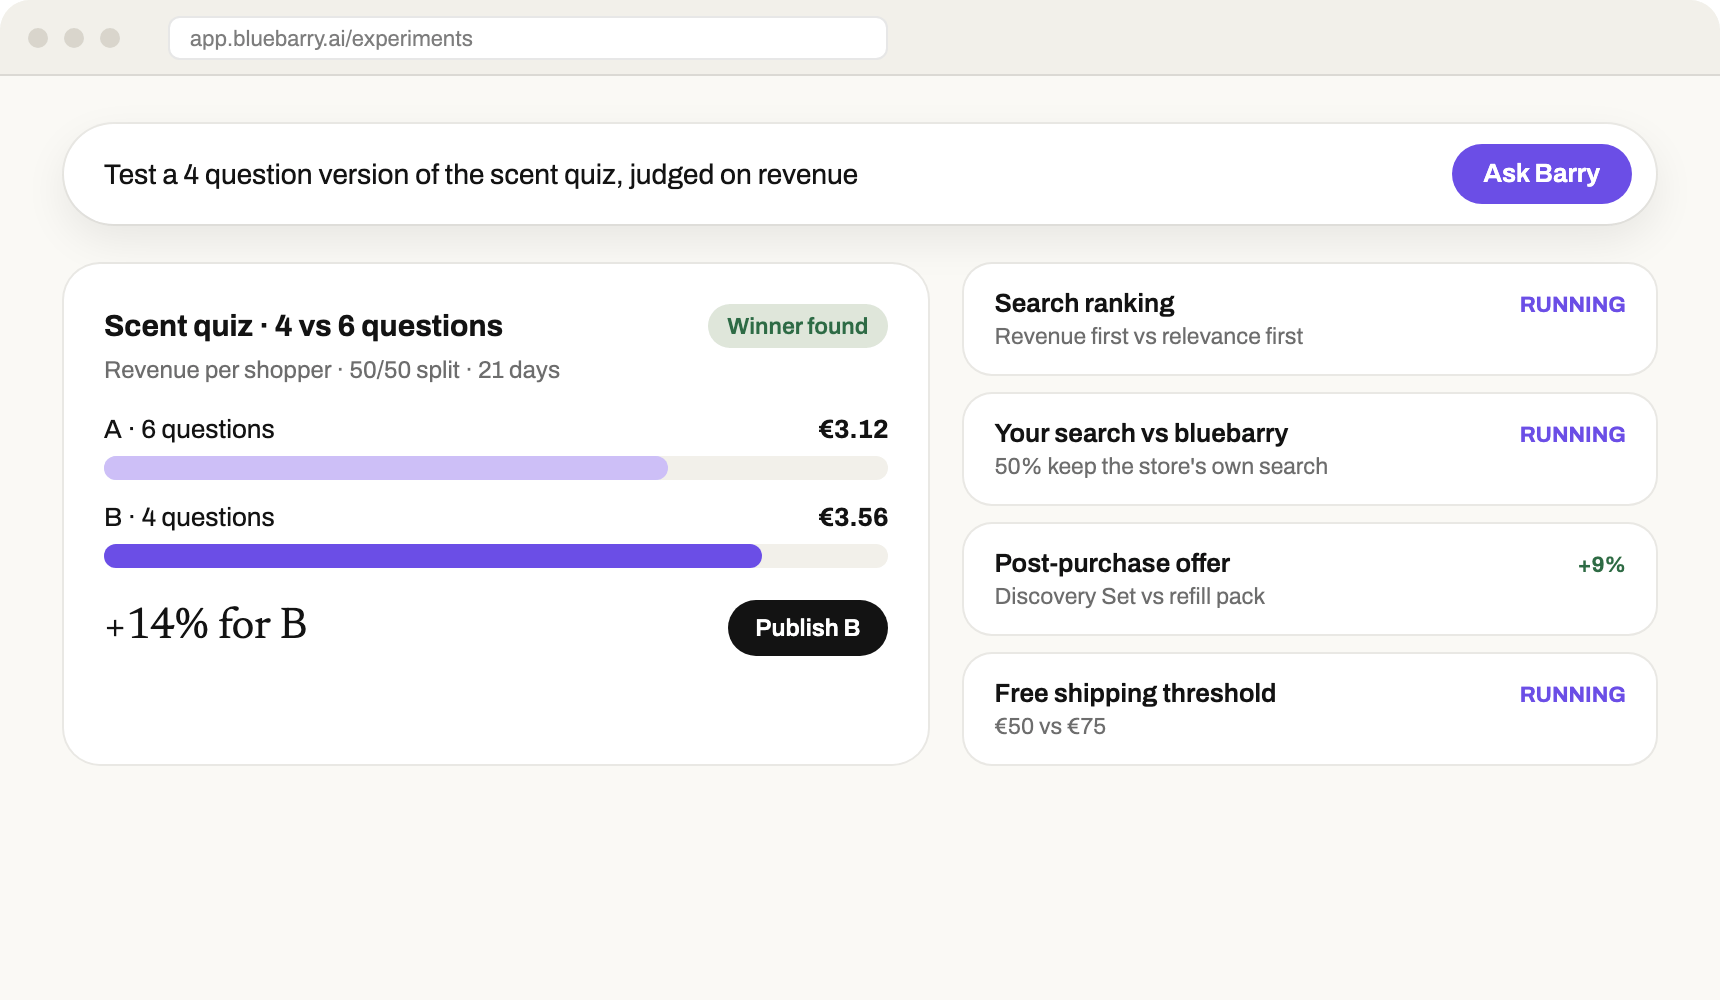Click the +9% result on Post-purchase offer
Image resolution: width=1720 pixels, height=1000 pixels.
(1601, 565)
